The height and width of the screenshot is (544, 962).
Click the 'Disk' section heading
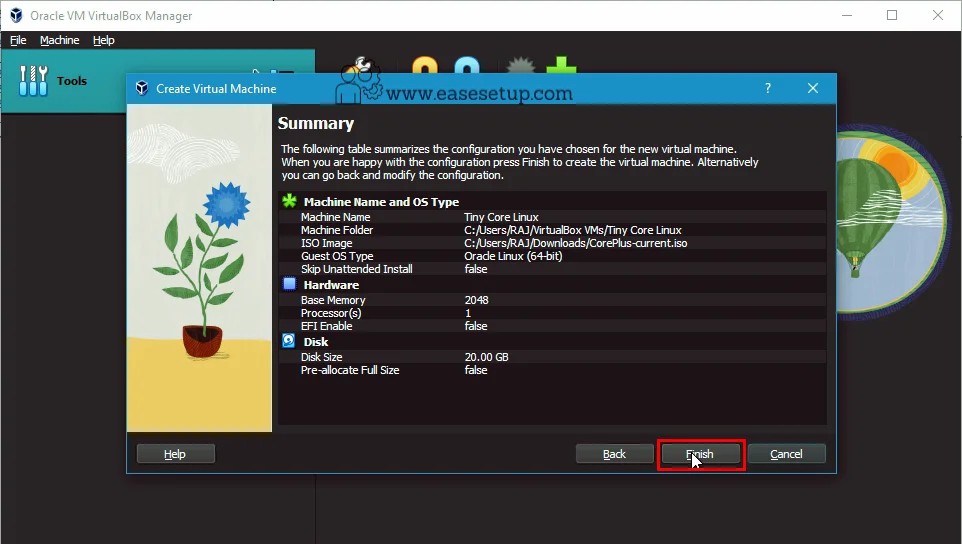coord(316,342)
